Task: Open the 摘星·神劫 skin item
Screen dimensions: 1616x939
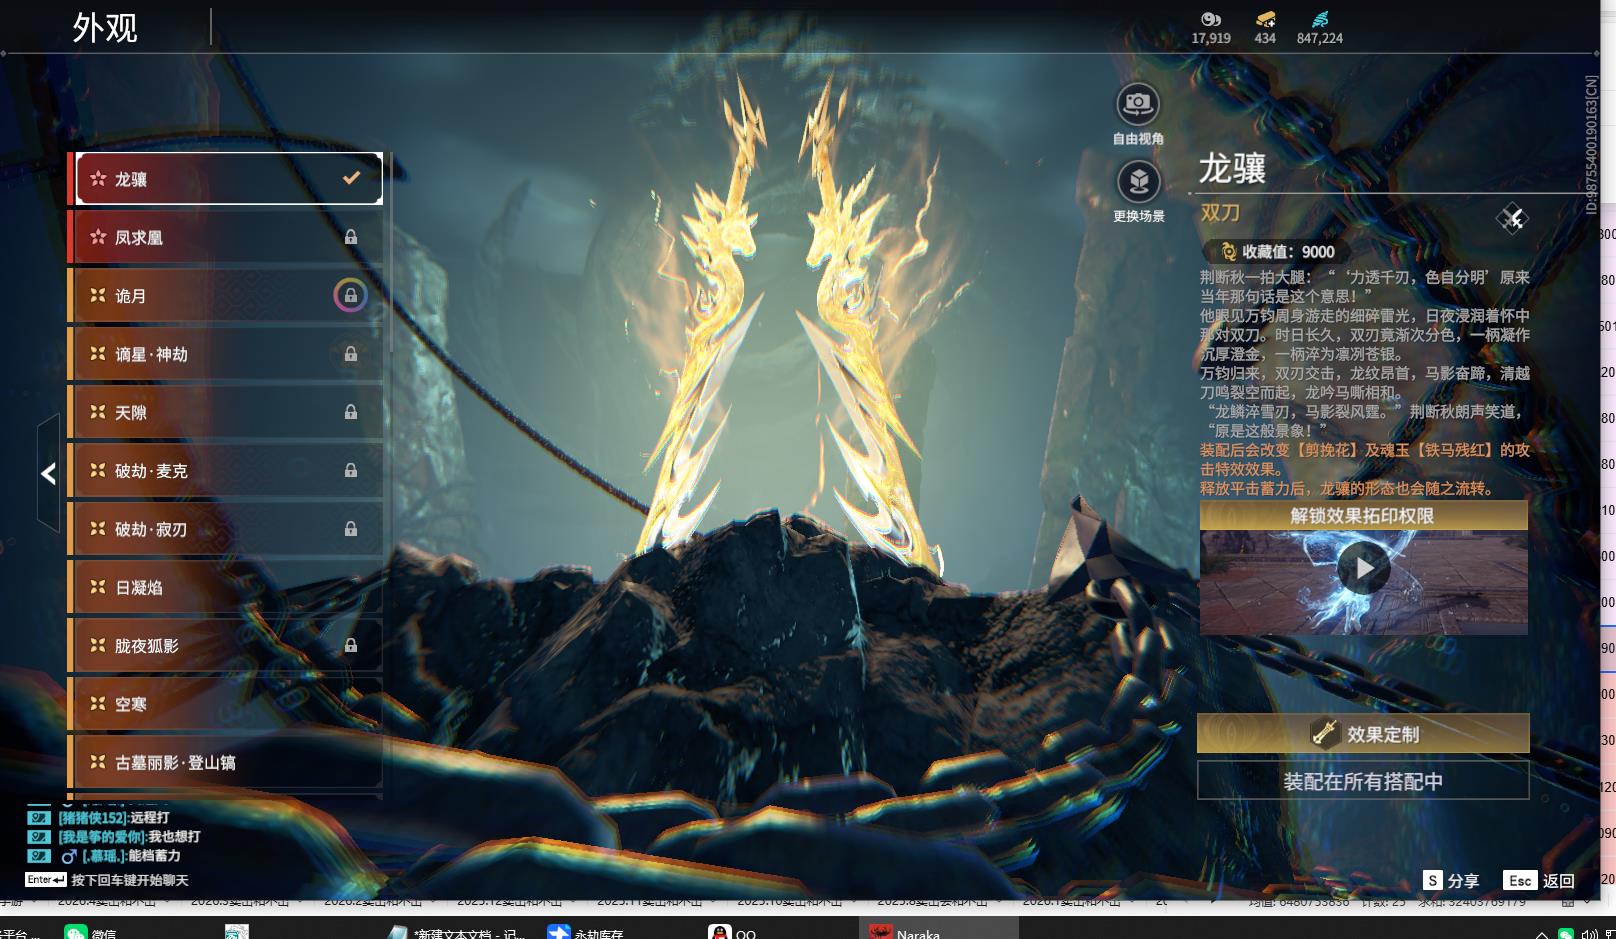Action: point(226,354)
